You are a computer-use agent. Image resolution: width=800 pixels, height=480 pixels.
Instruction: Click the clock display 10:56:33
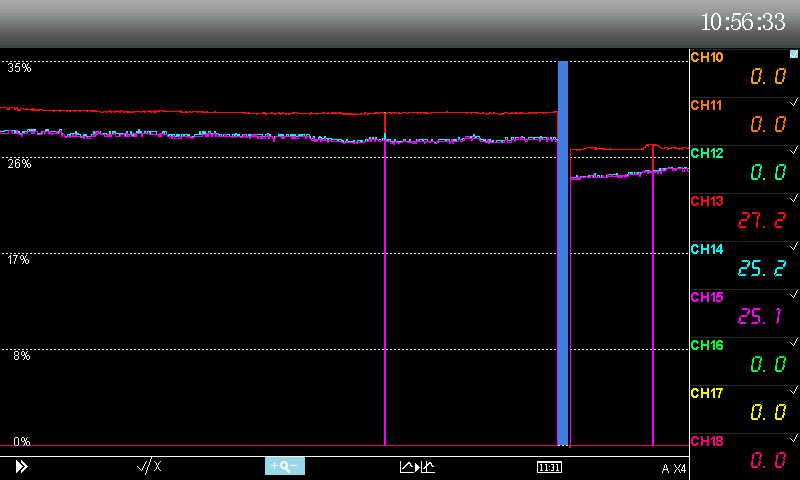click(743, 22)
